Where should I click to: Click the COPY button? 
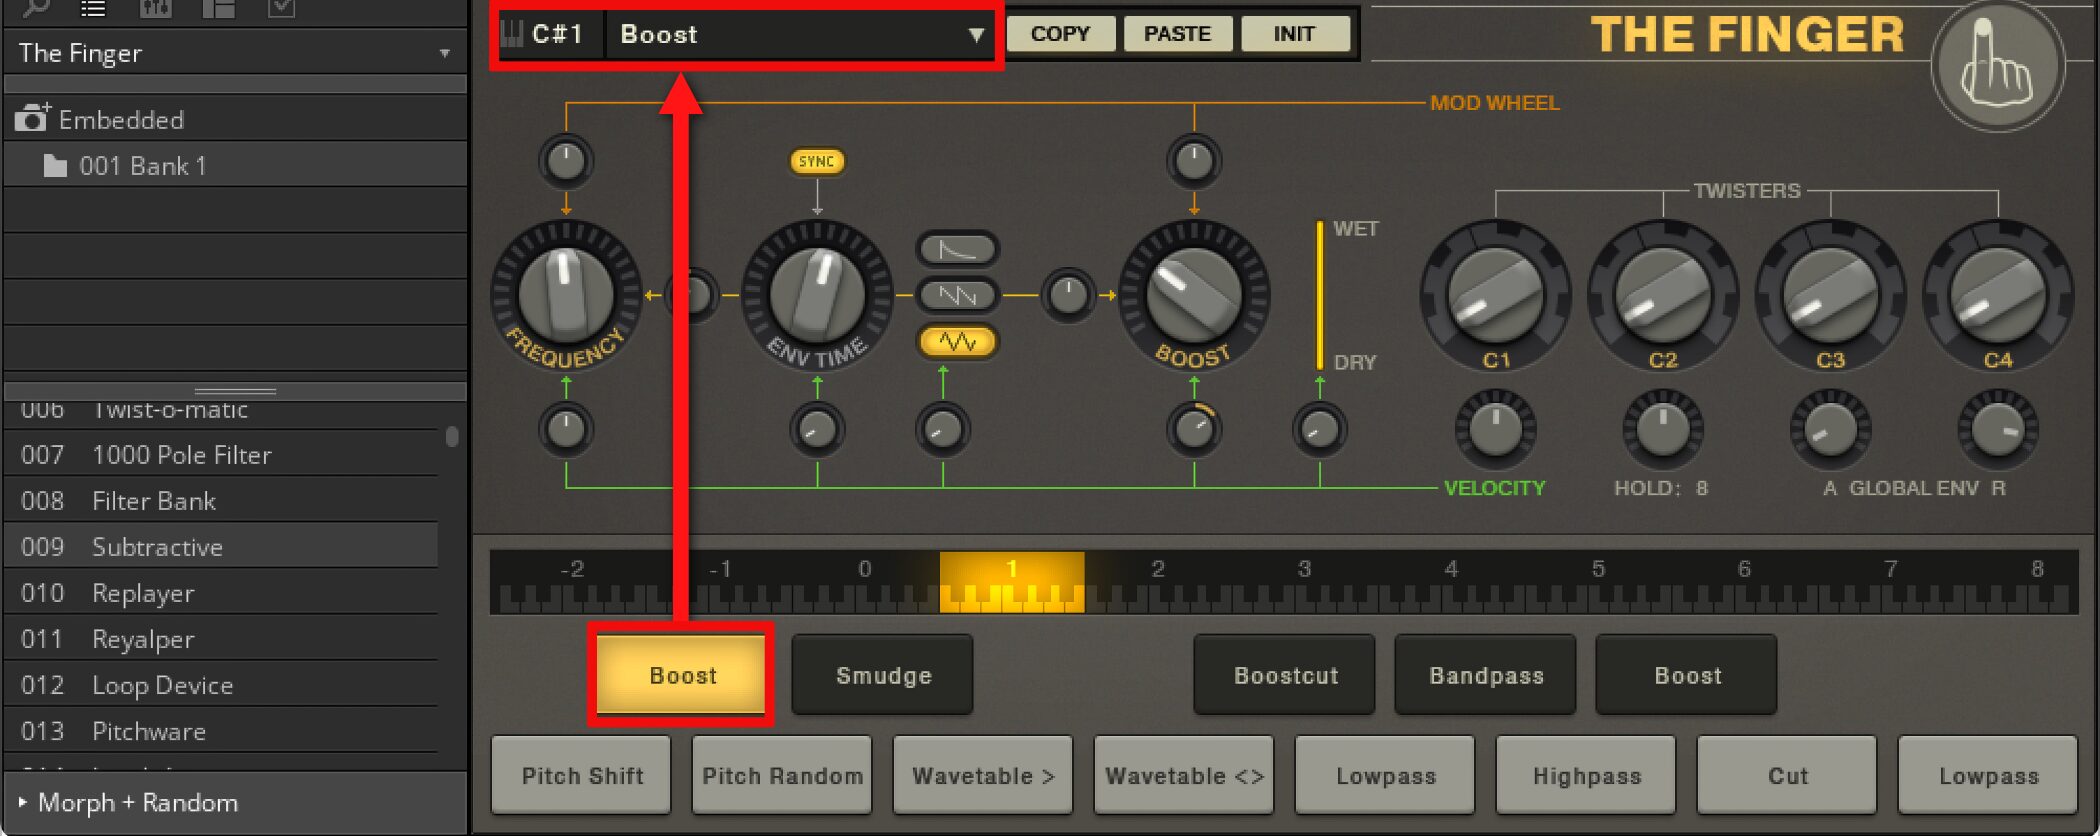(1060, 34)
